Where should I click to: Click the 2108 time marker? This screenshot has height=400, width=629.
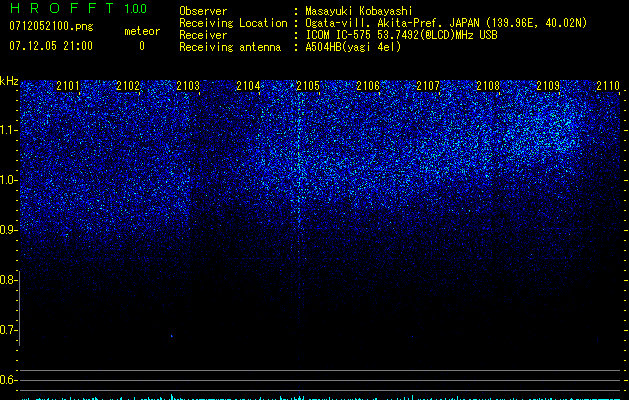[x=488, y=85]
